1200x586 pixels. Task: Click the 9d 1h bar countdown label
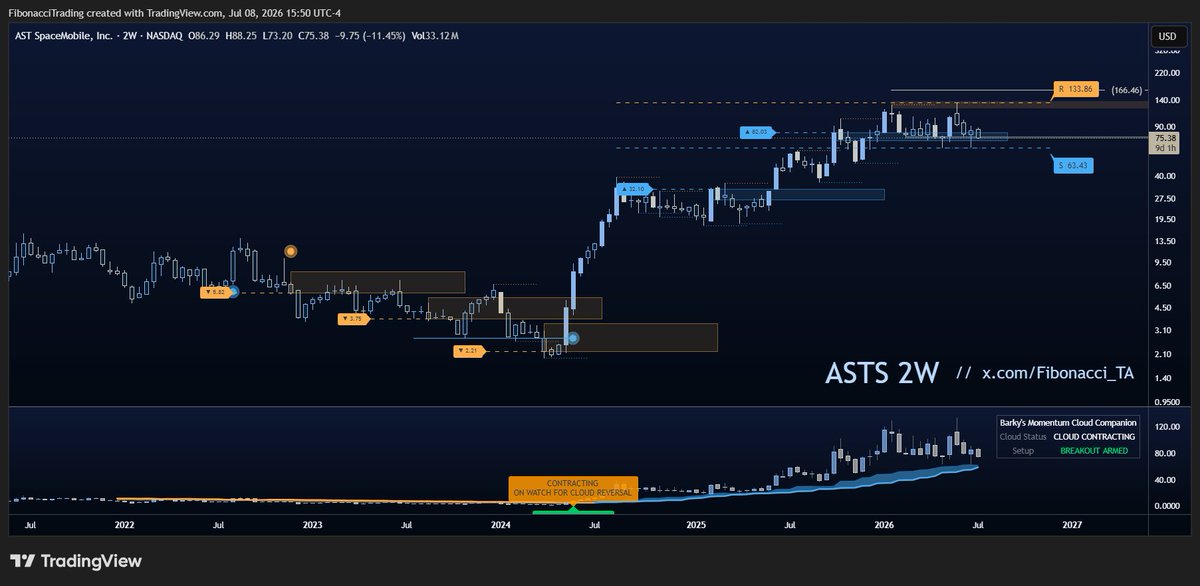point(1165,148)
